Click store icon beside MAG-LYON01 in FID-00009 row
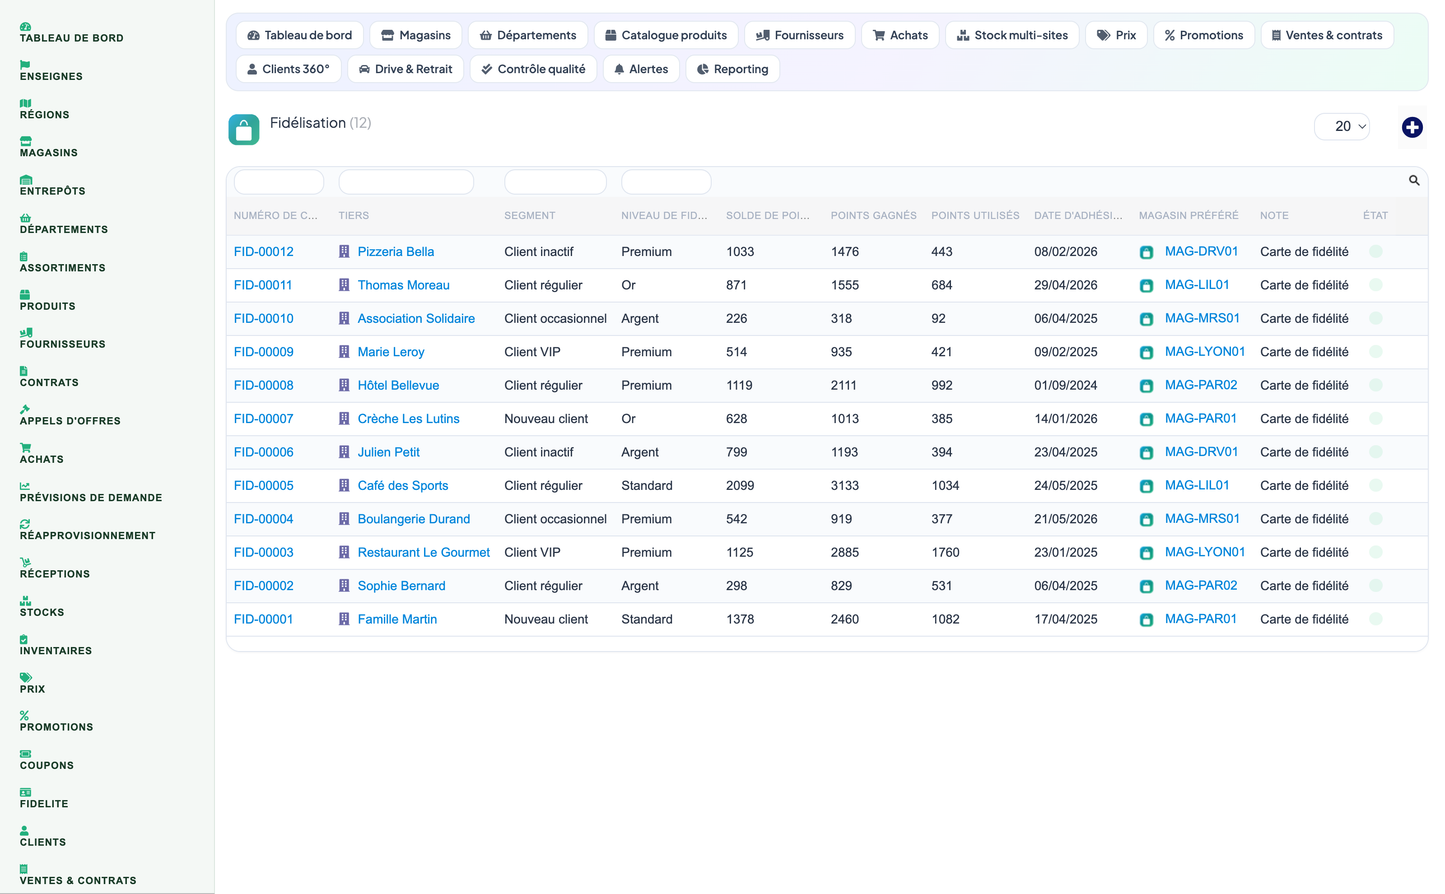This screenshot has width=1445, height=894. tap(1147, 352)
